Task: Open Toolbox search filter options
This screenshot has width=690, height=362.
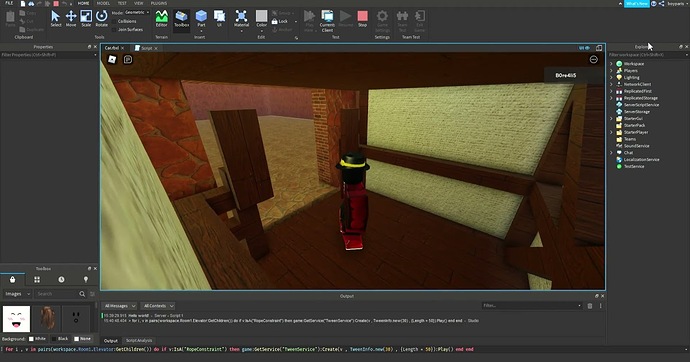Action: (x=92, y=294)
